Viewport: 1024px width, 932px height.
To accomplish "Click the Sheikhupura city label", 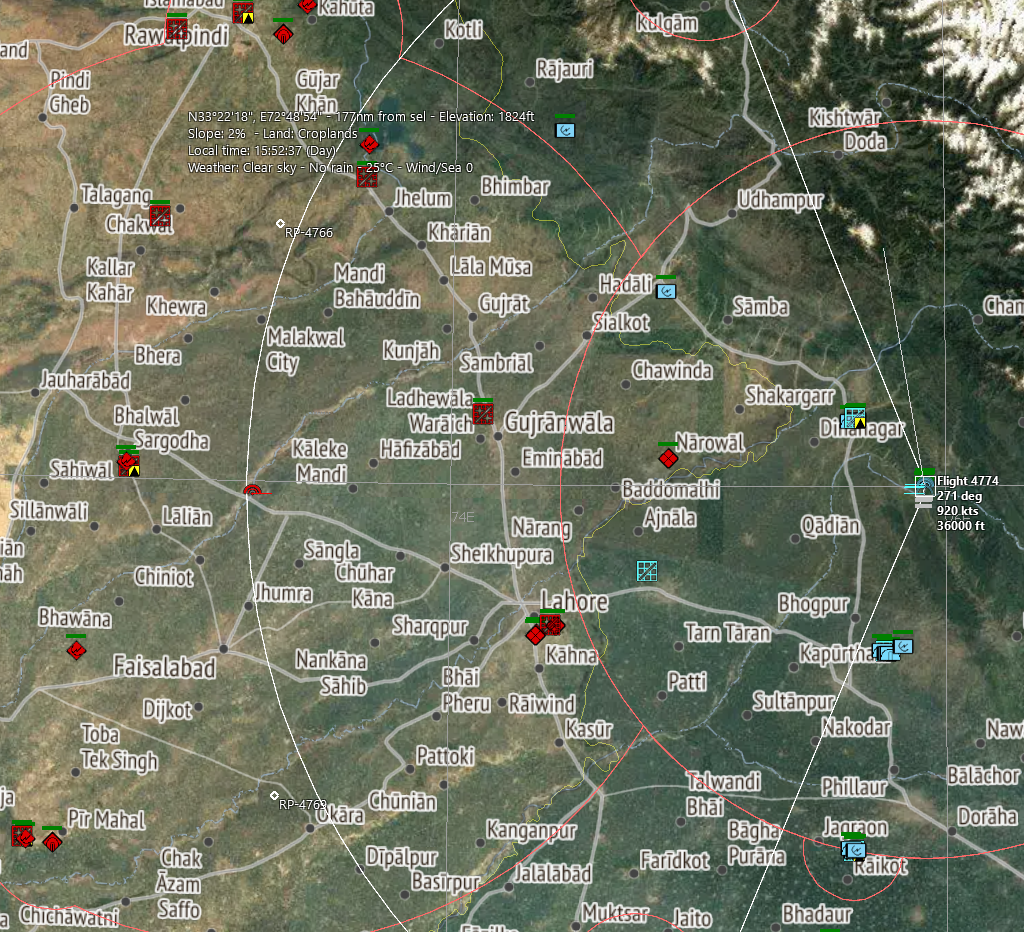I will tap(502, 554).
